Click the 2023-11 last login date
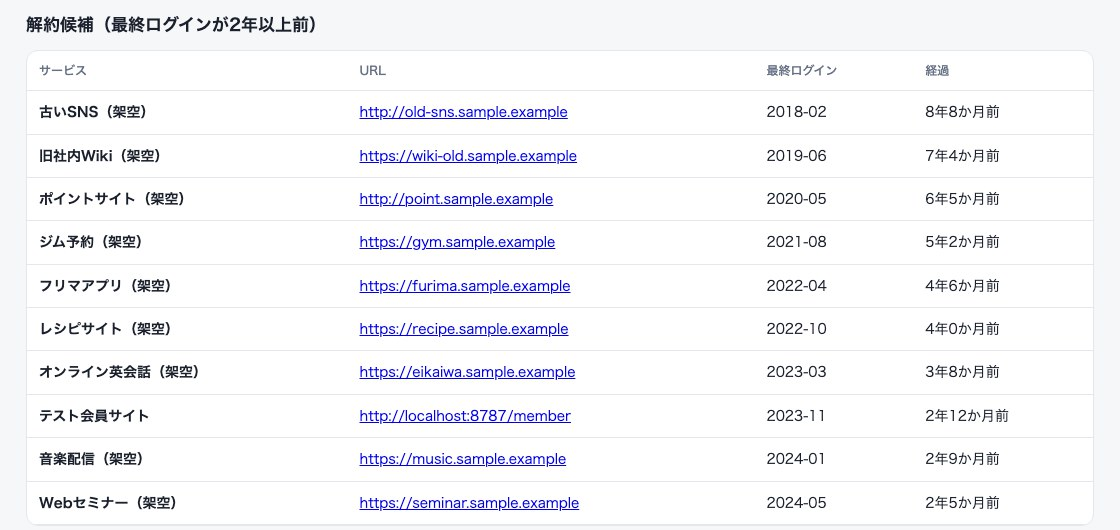 tap(796, 416)
